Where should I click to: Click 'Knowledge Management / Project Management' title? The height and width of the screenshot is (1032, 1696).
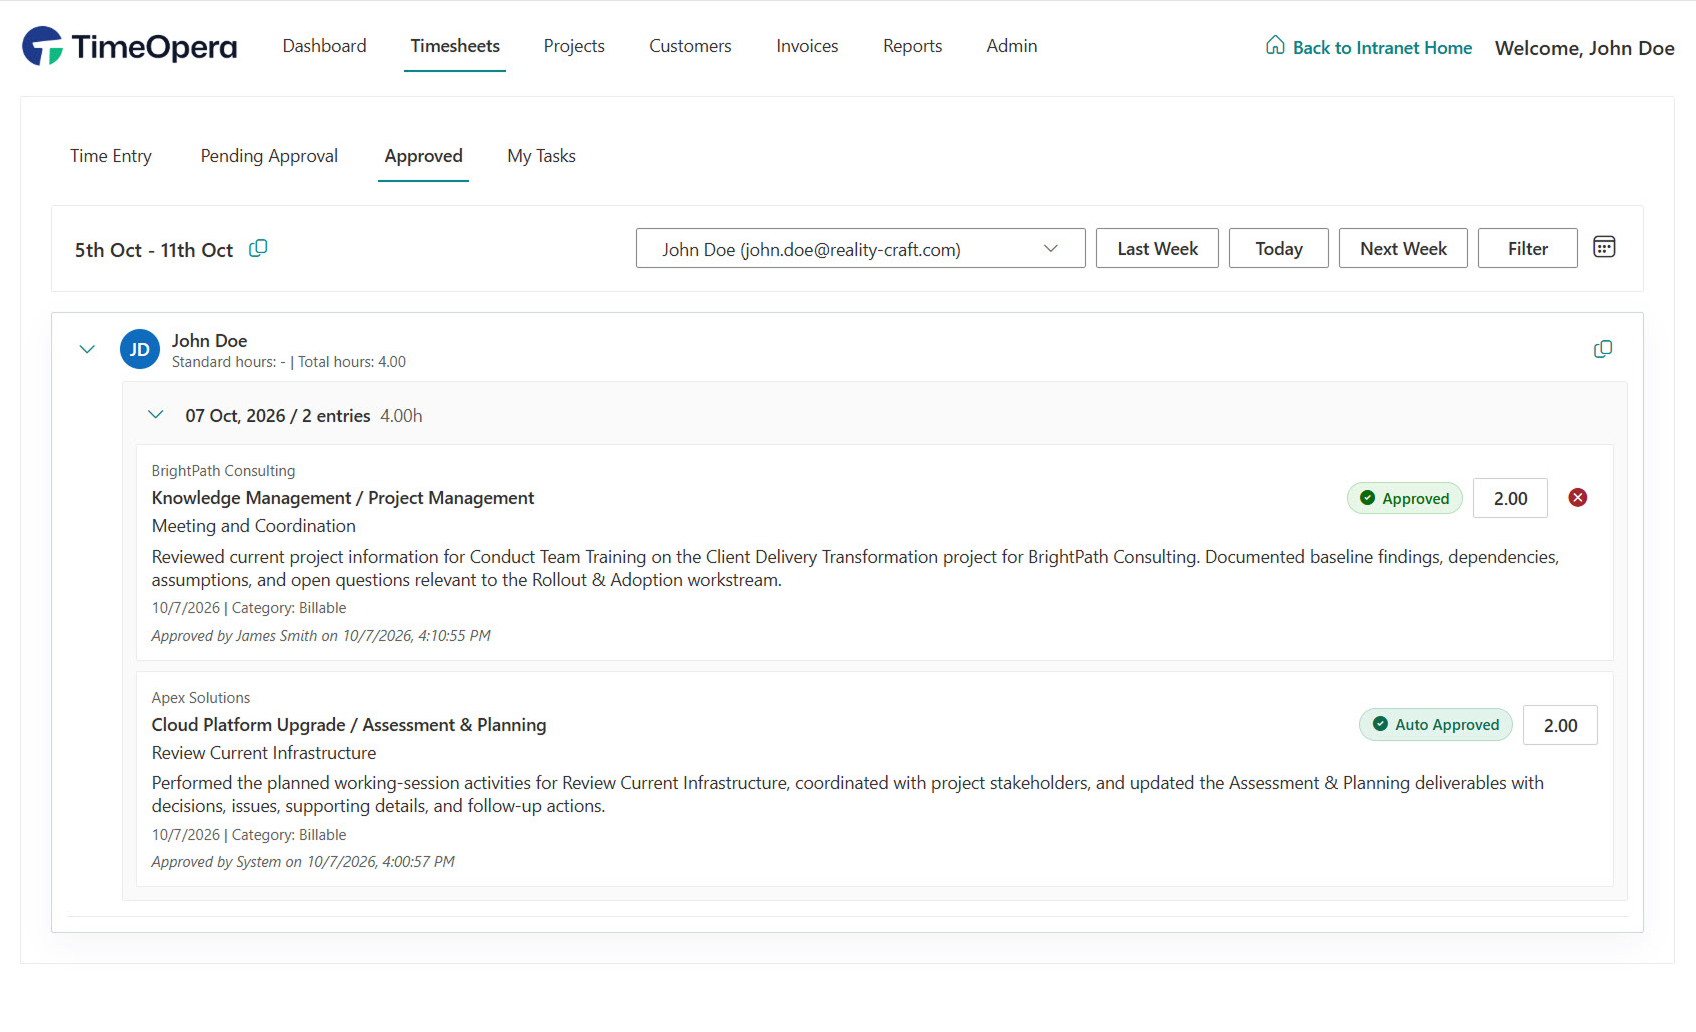[343, 498]
